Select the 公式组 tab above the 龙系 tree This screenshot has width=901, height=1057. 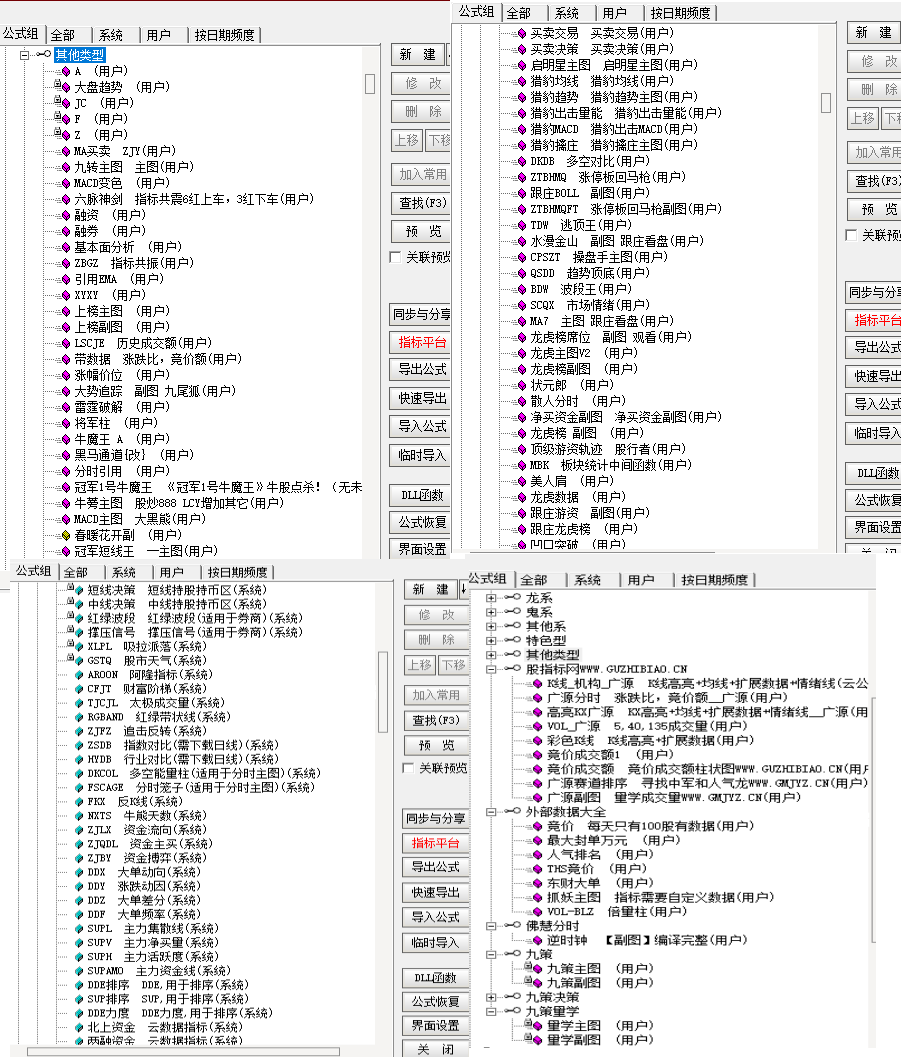point(487,578)
